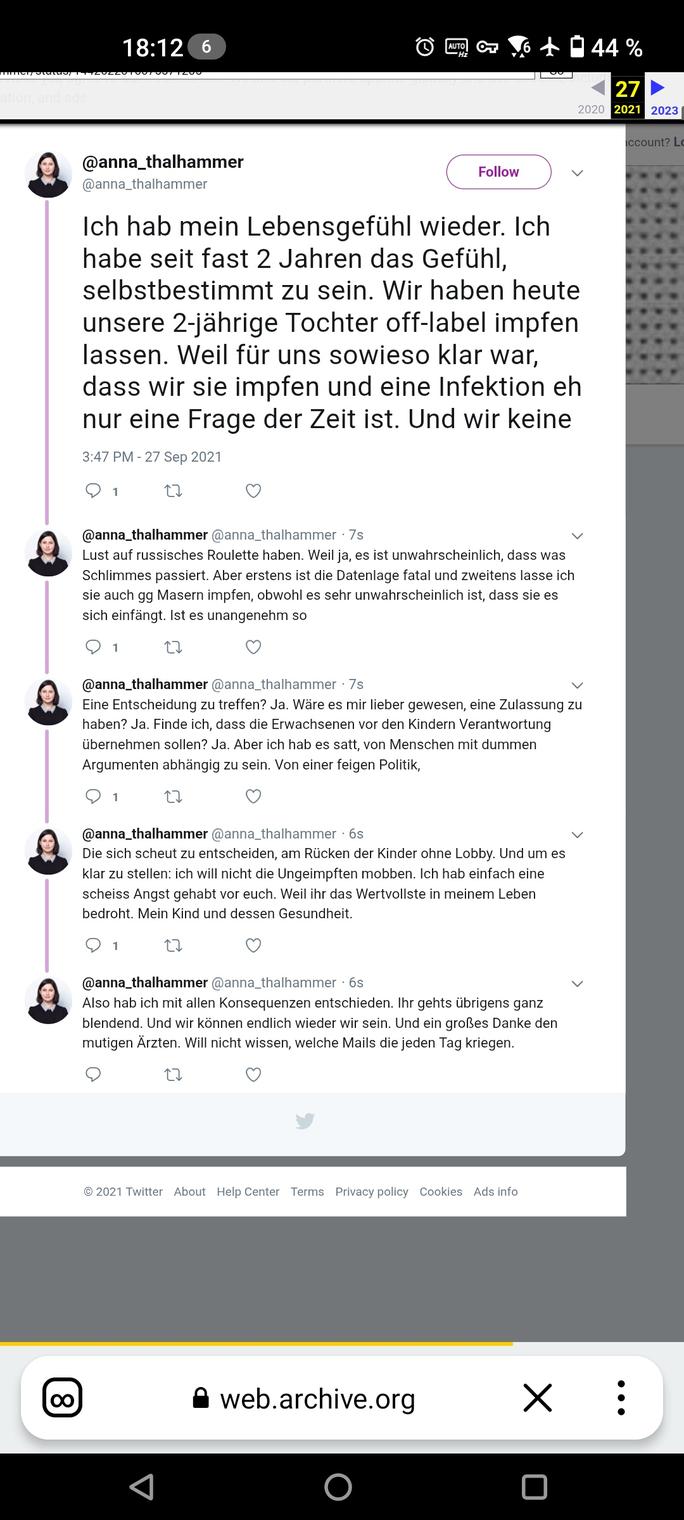Open options chevron on 'Also hab ich' reply
Image resolution: width=684 pixels, height=1520 pixels.
(x=577, y=984)
